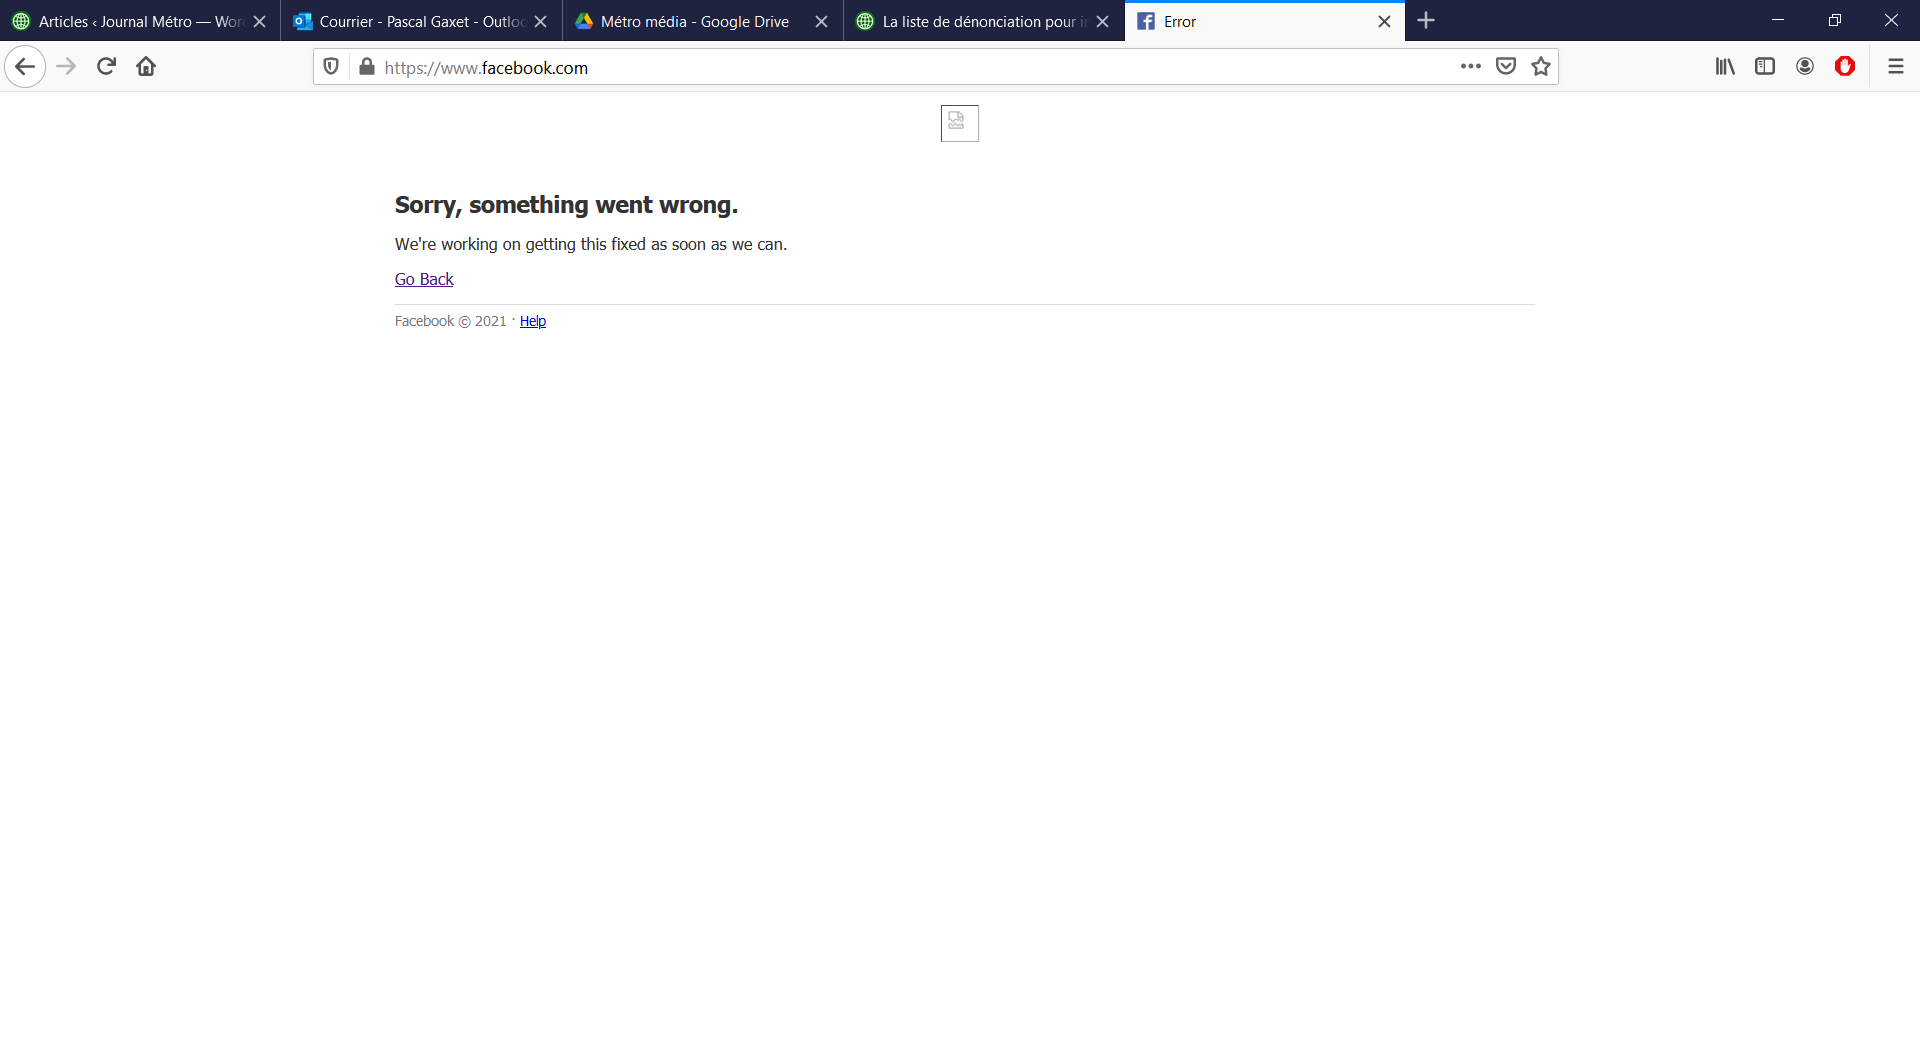Close the Facebook Error tab
The width and height of the screenshot is (1920, 1042).
[x=1384, y=21]
